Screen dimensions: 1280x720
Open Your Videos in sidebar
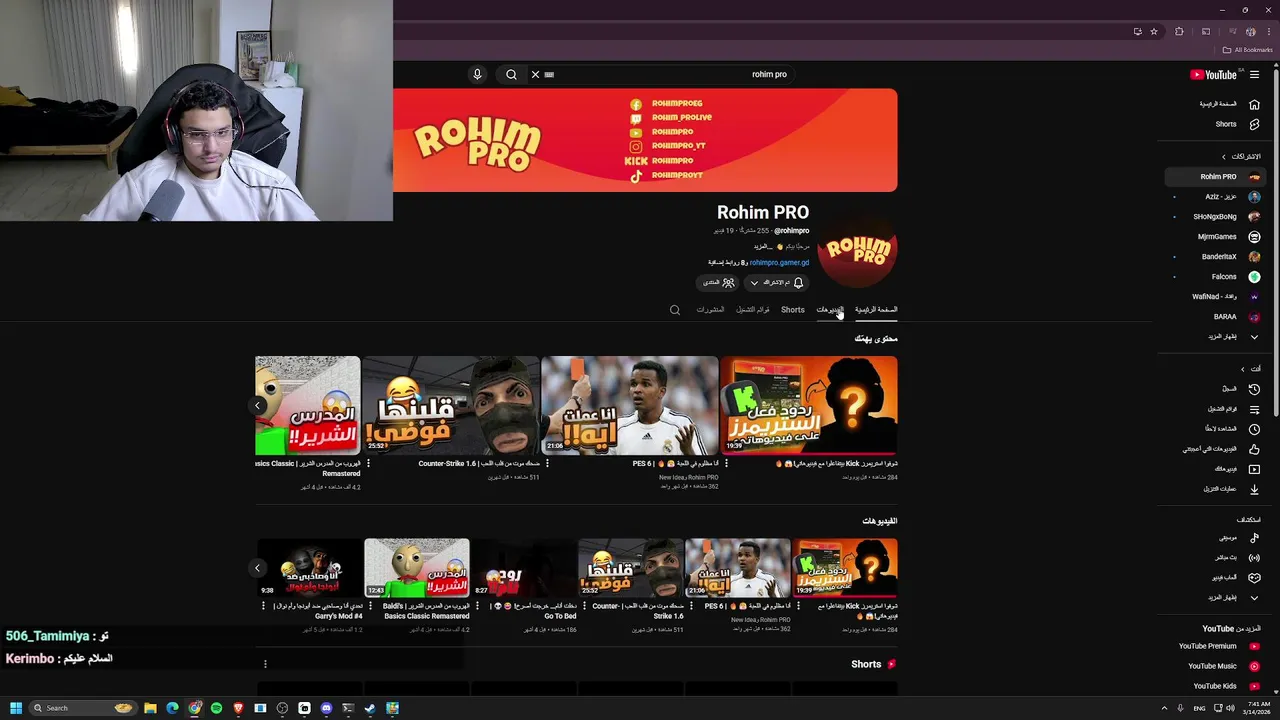point(1214,468)
